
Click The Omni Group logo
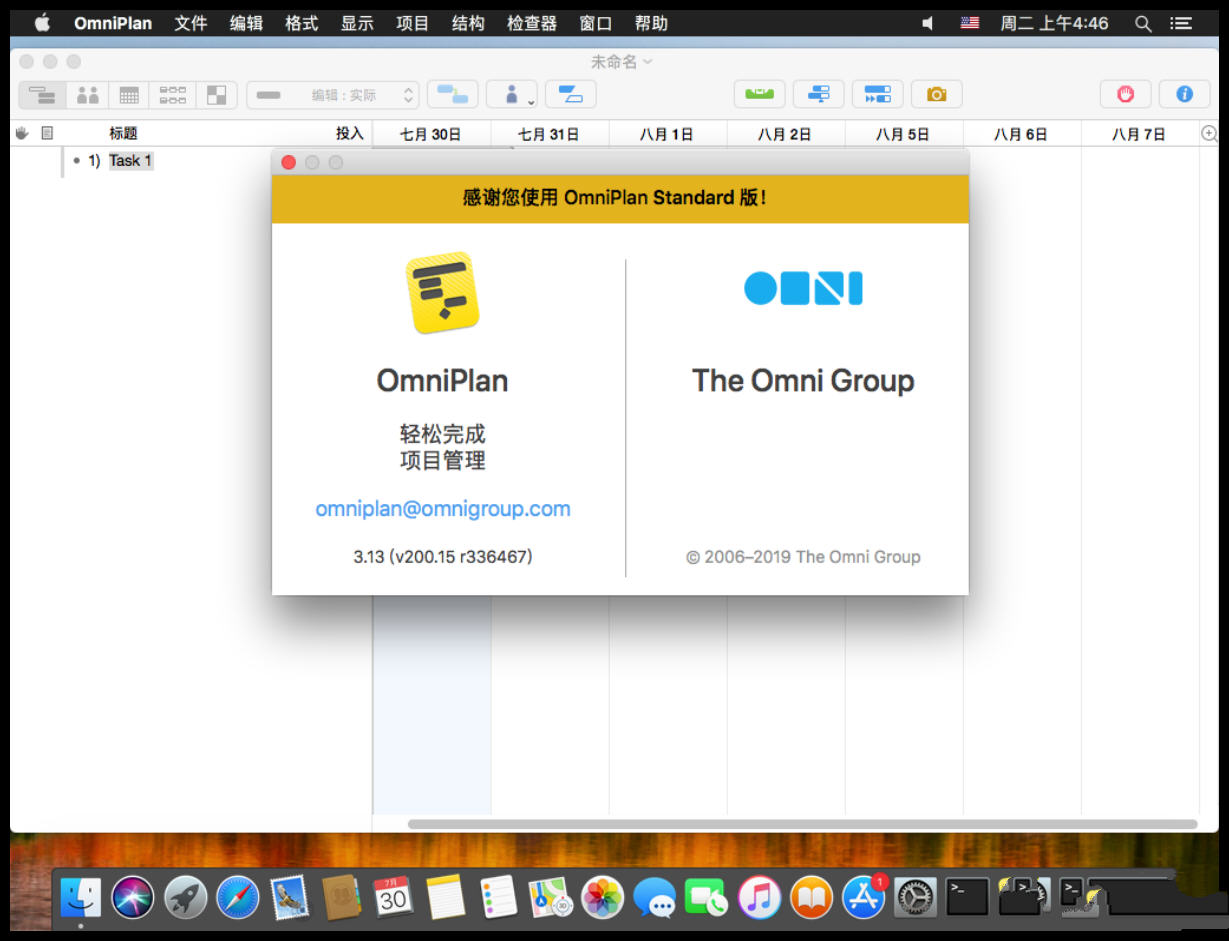point(803,288)
